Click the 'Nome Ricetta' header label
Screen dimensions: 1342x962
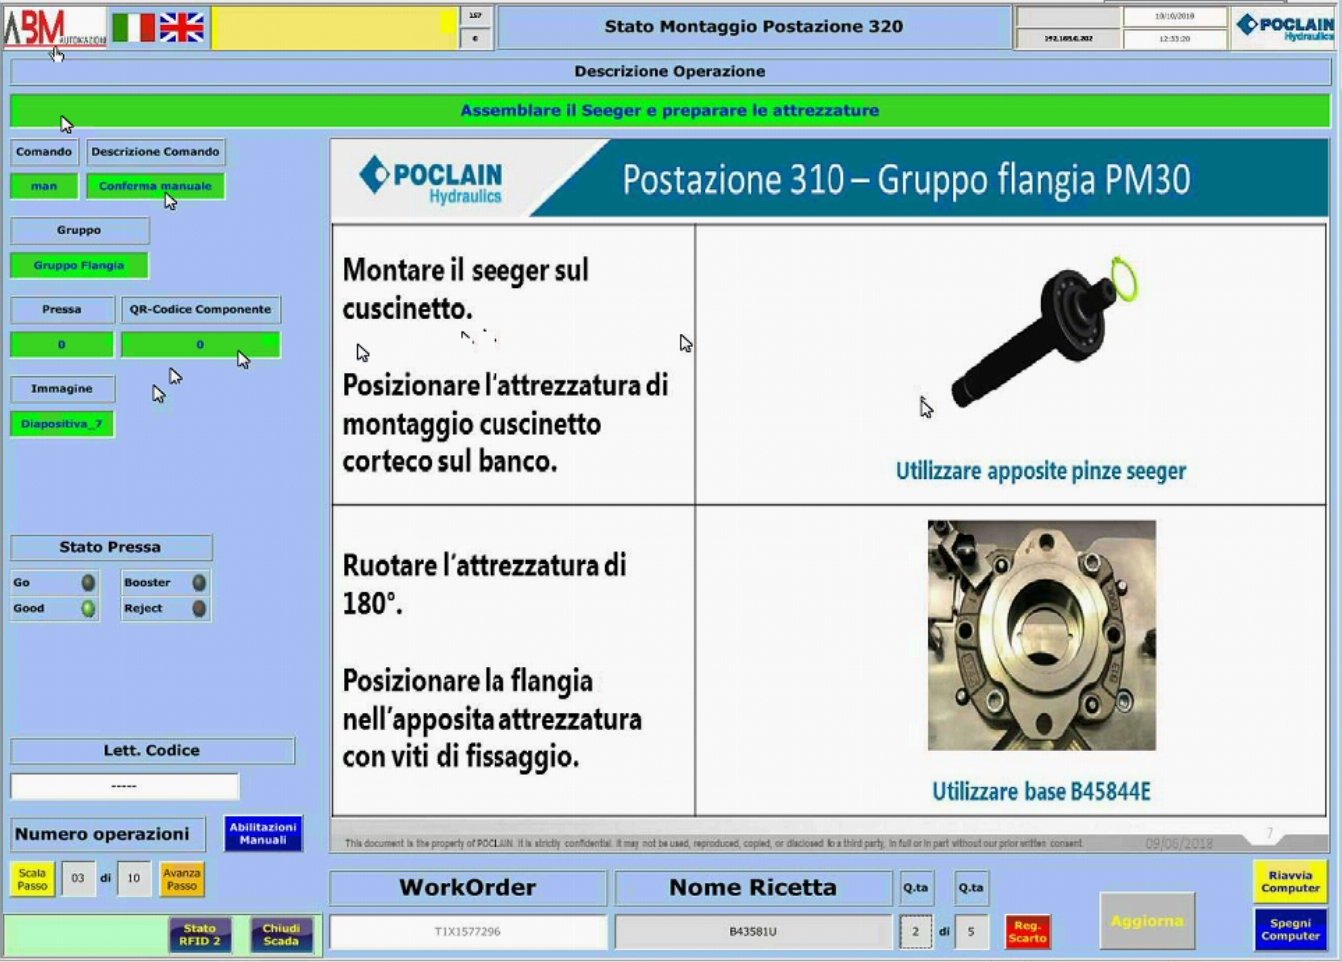point(753,887)
